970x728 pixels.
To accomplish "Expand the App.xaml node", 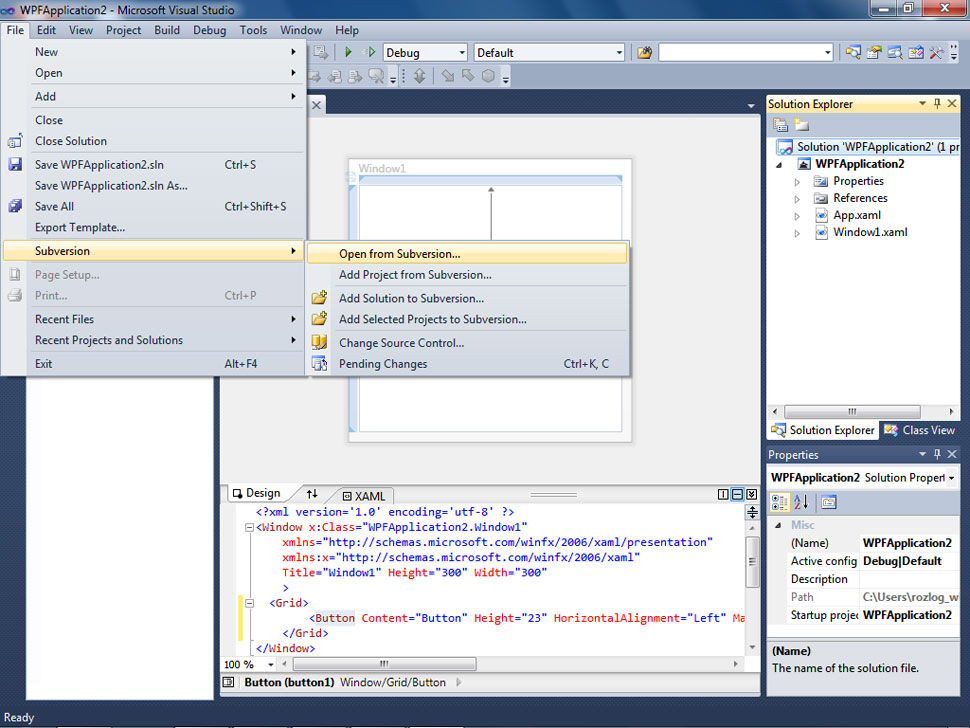I will (x=797, y=216).
